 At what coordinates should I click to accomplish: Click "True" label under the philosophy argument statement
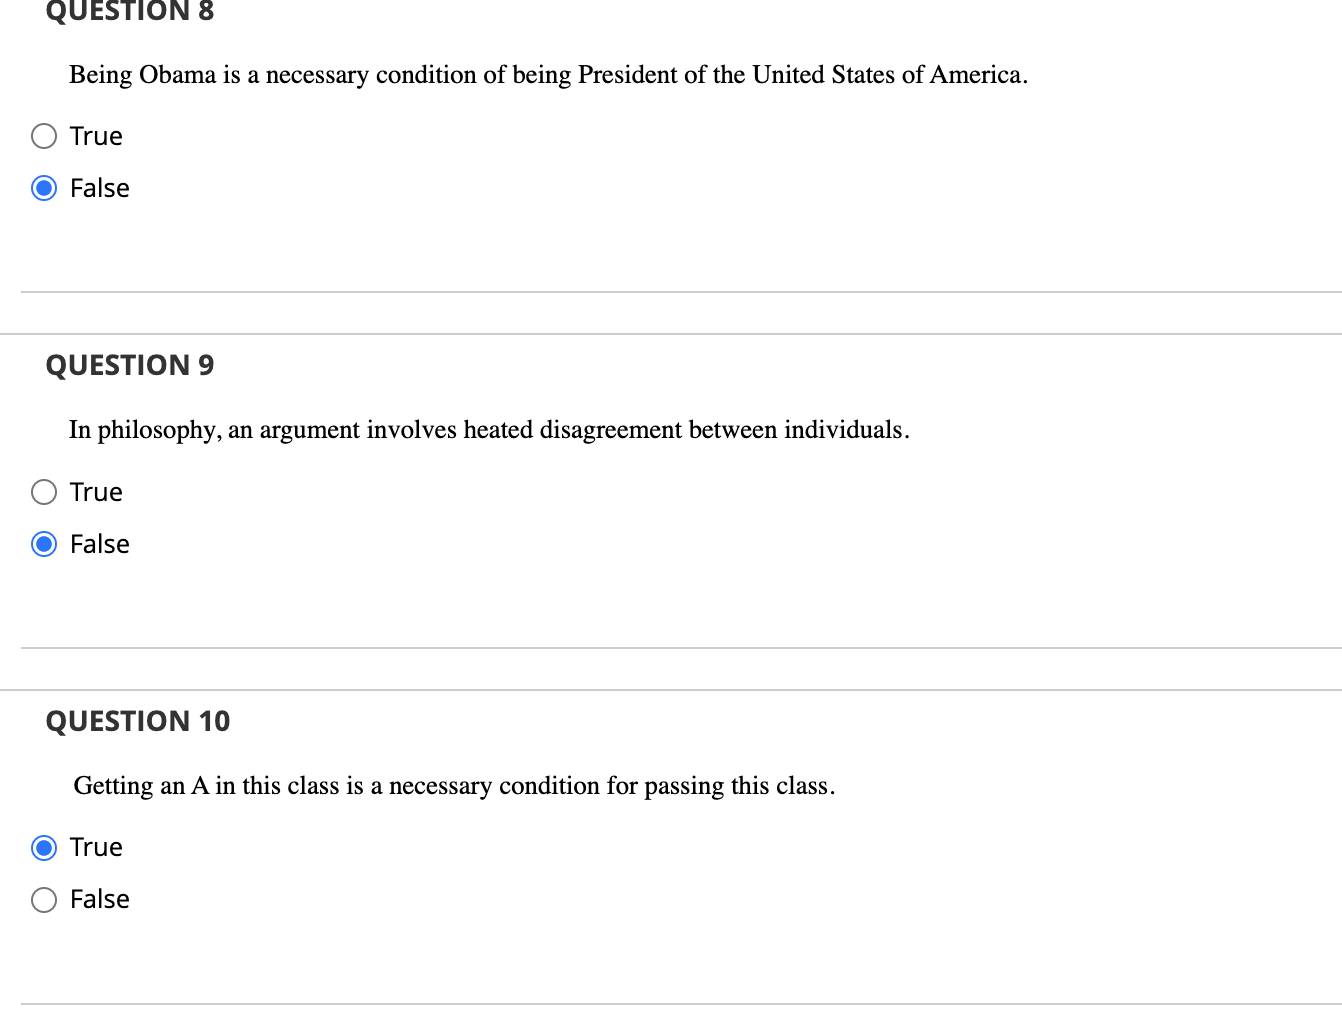[x=96, y=492]
